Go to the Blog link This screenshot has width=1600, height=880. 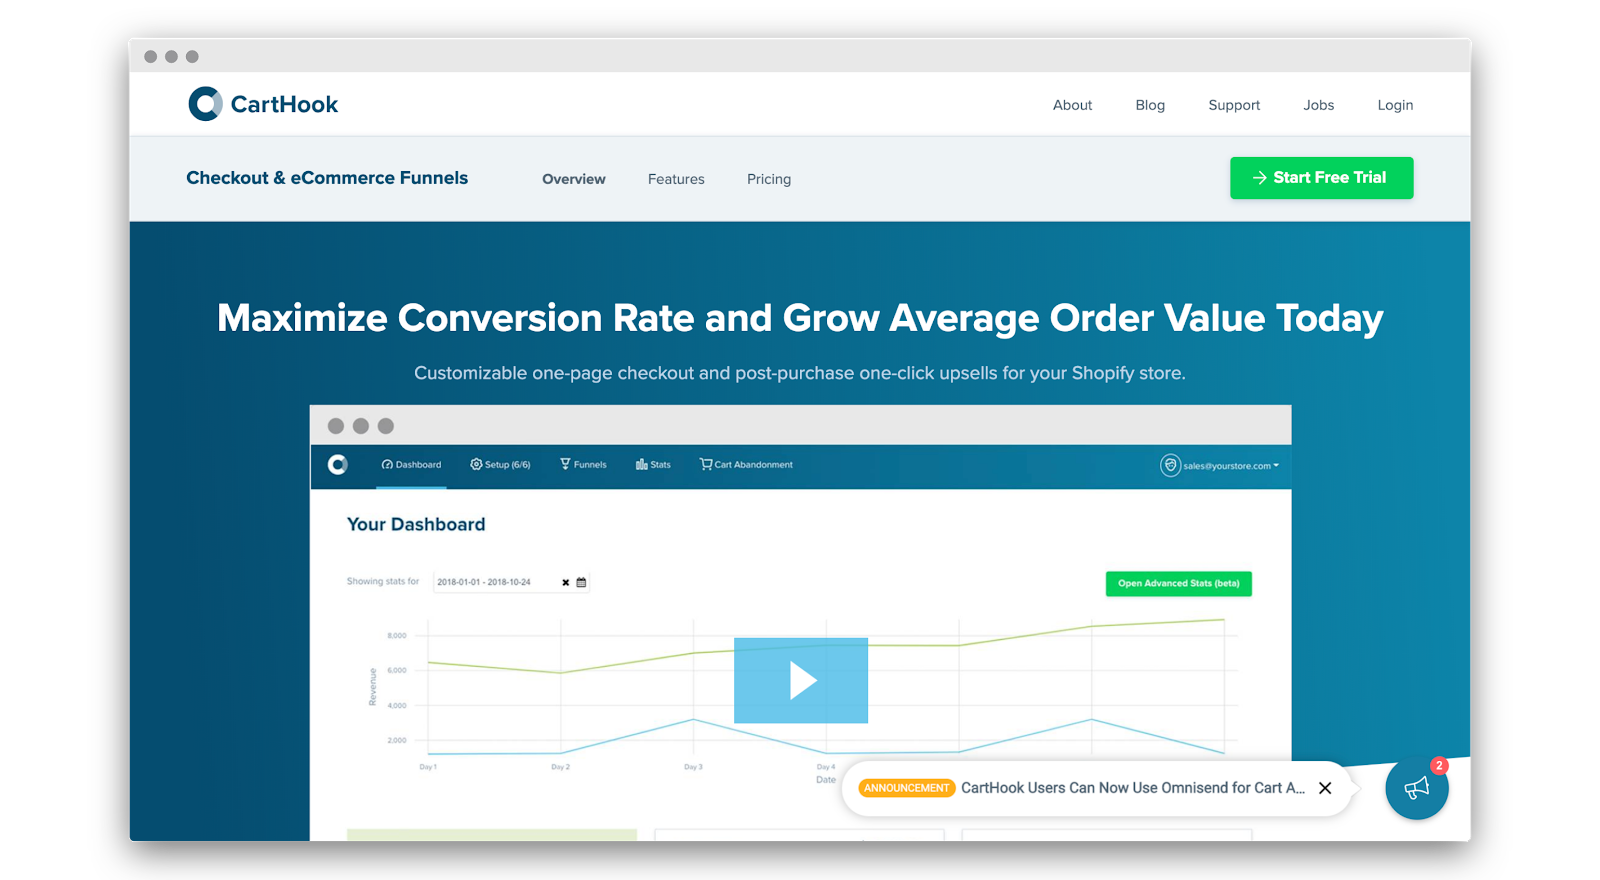click(1150, 105)
